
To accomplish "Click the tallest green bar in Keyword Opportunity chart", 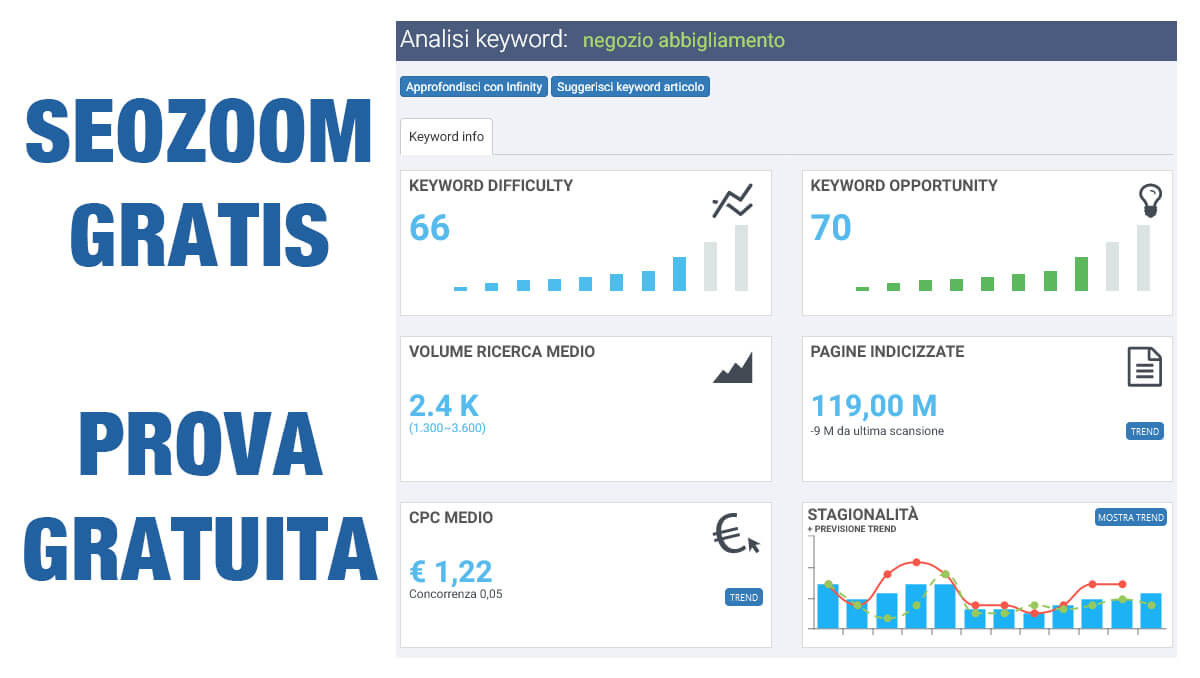I will (x=1081, y=273).
